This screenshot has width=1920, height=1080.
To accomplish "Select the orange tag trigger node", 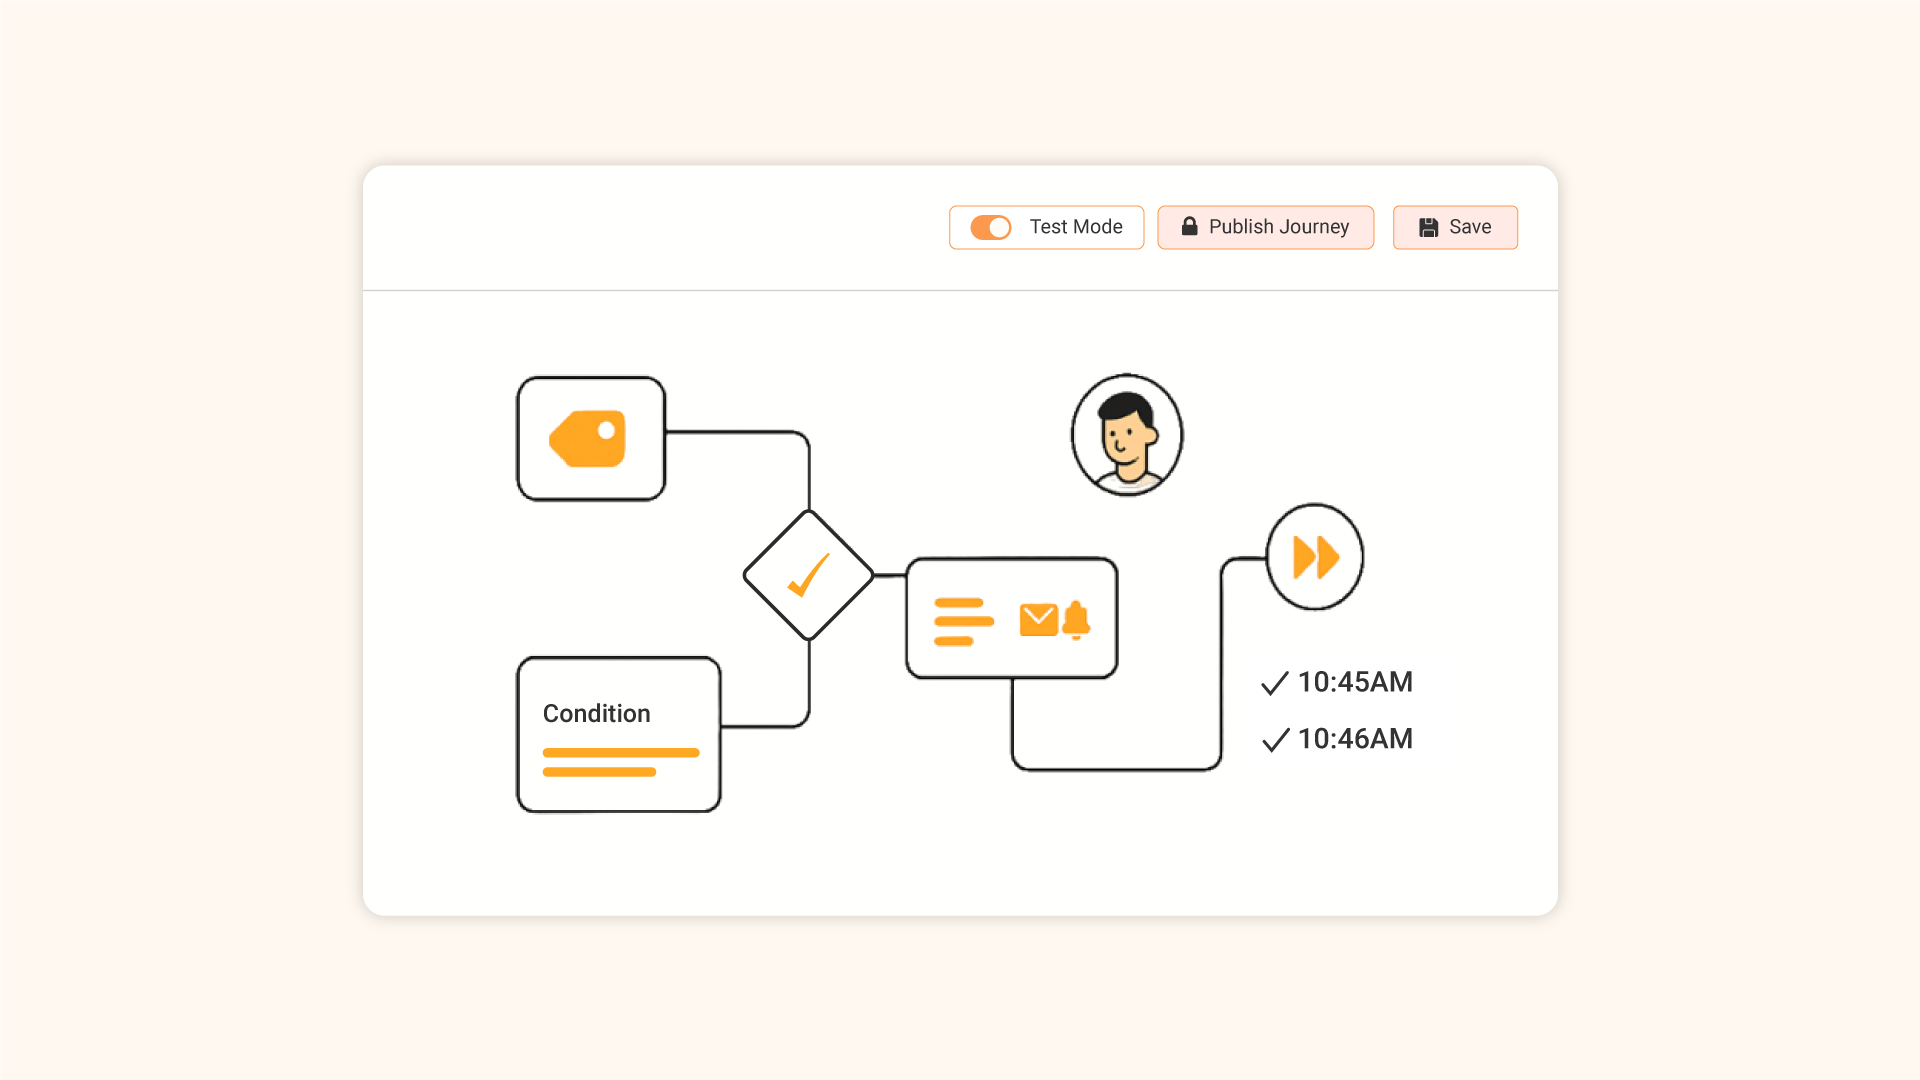I will point(590,438).
